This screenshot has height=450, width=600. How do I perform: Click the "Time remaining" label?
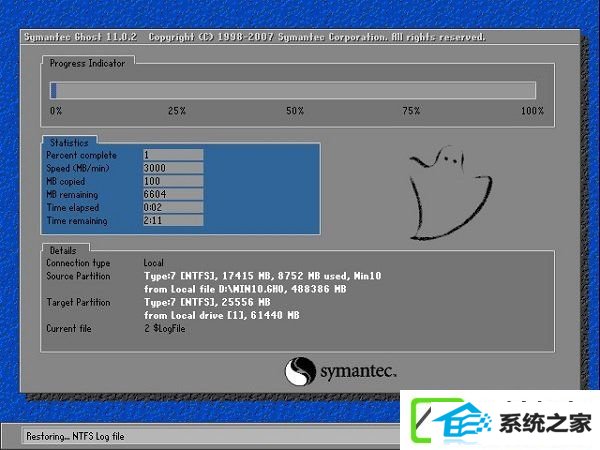[x=77, y=221]
